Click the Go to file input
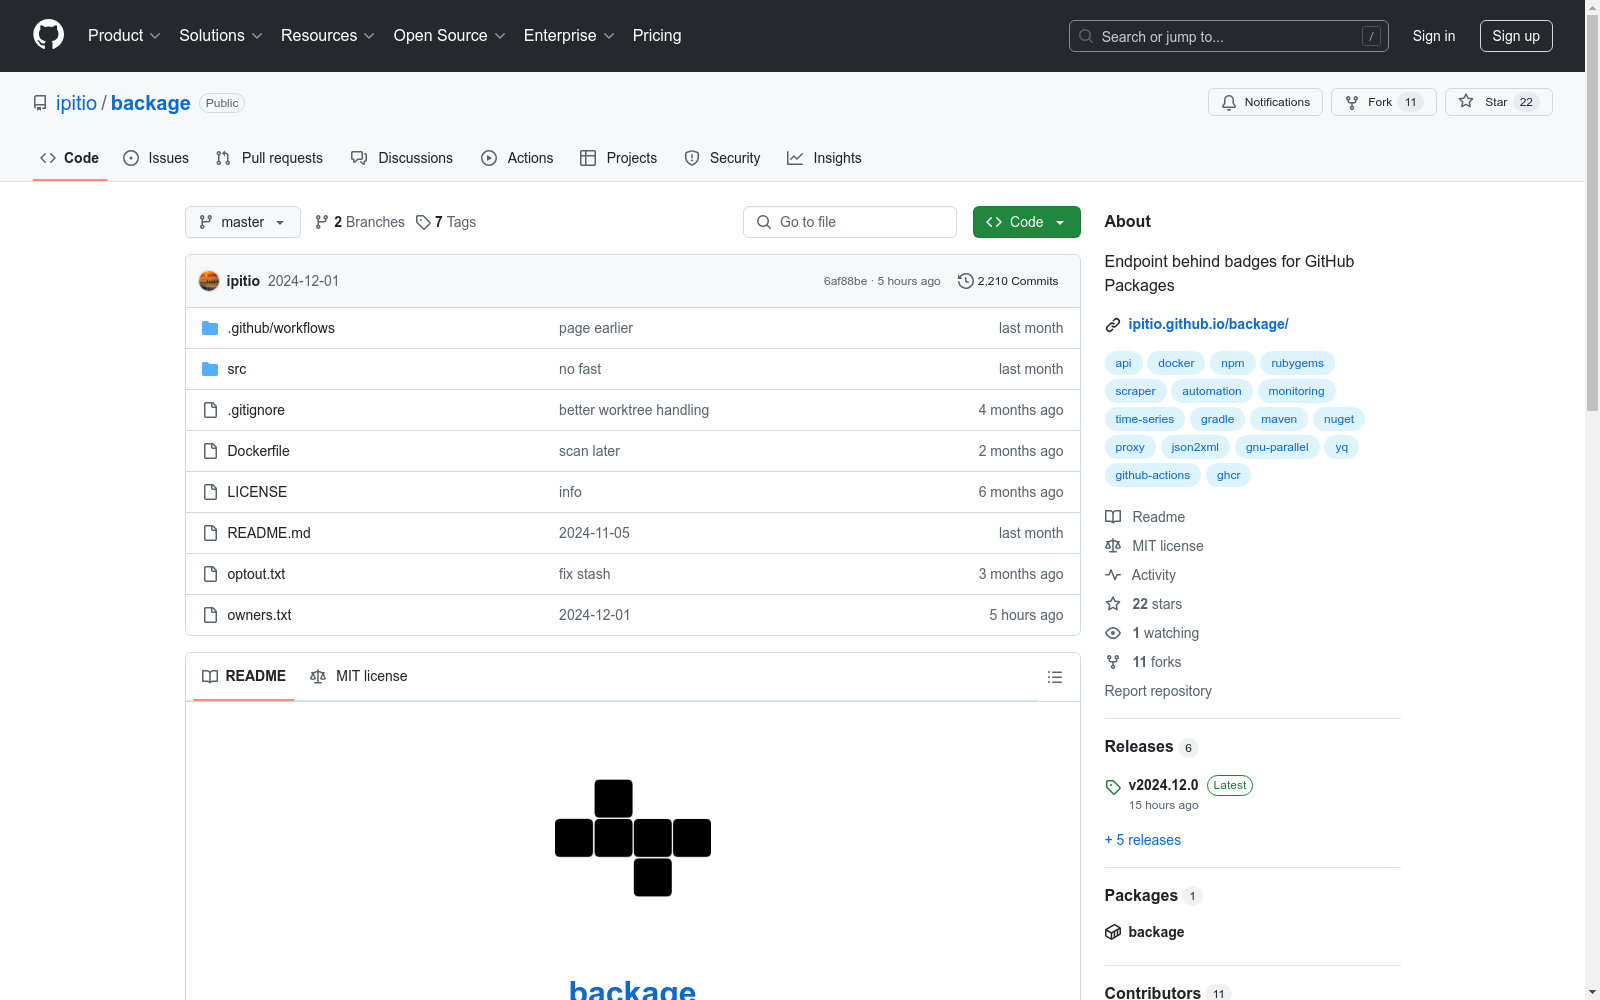Screen dimensions: 1600x1000 [x=850, y=222]
